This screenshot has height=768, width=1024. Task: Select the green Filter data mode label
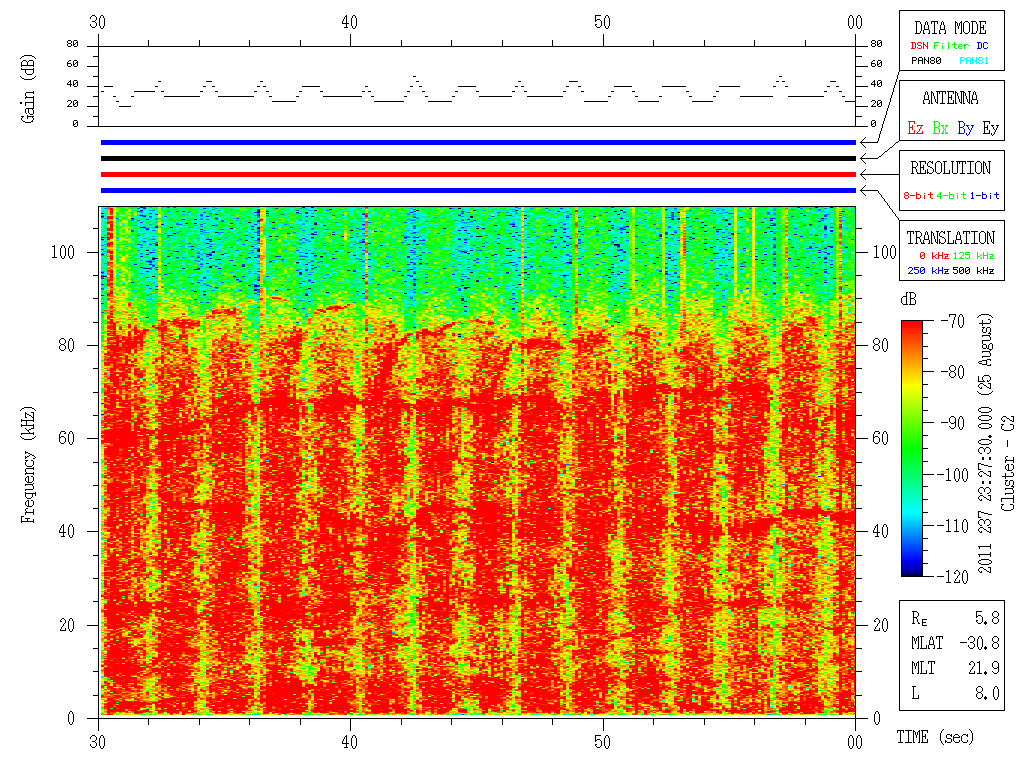(x=951, y=46)
